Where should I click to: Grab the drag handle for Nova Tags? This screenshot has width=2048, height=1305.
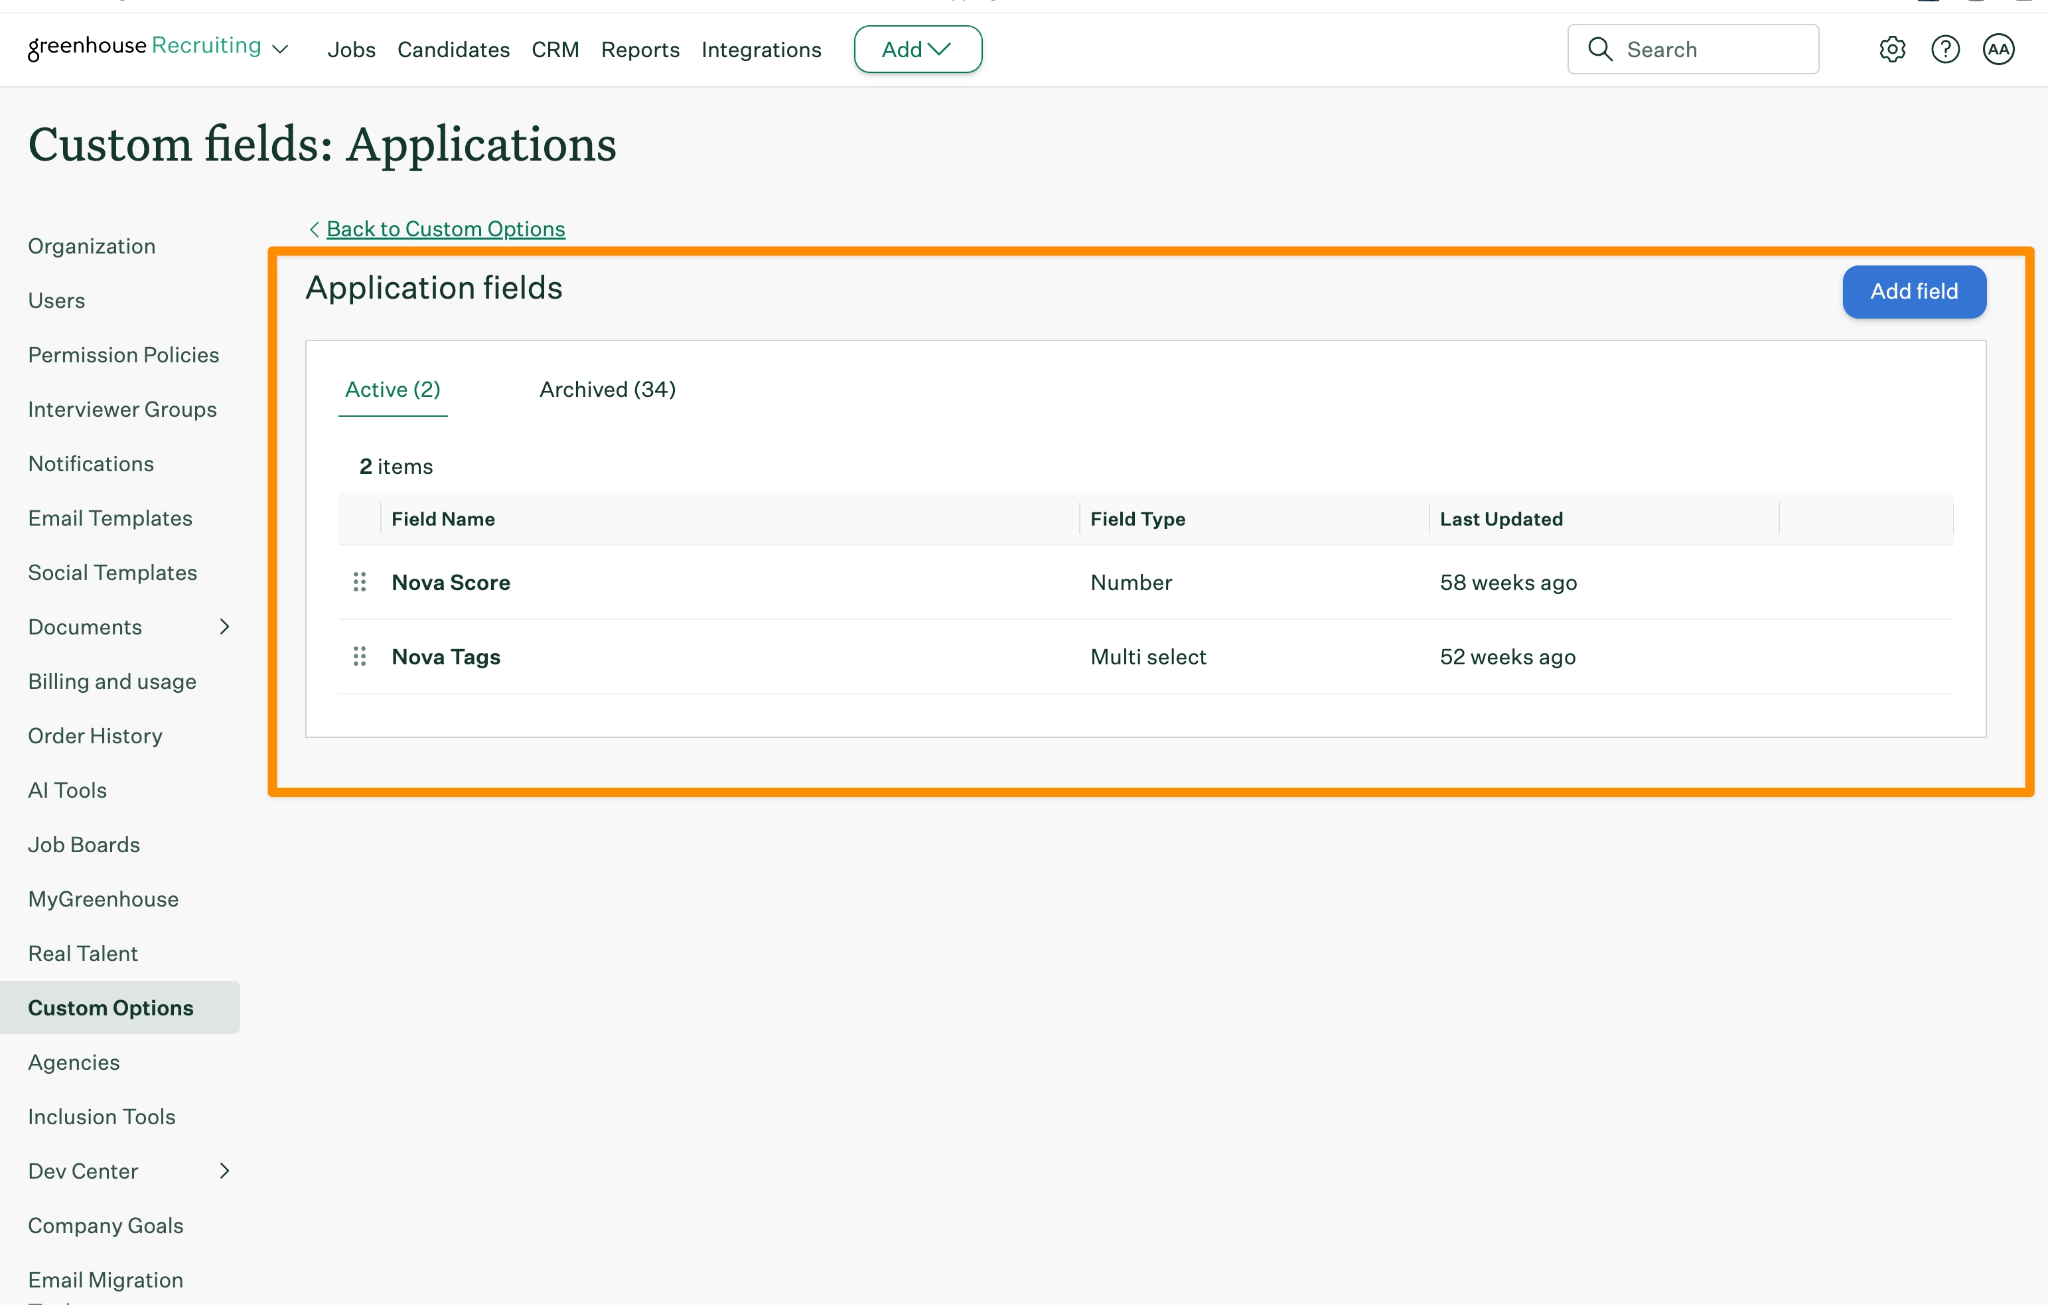pyautogui.click(x=360, y=656)
